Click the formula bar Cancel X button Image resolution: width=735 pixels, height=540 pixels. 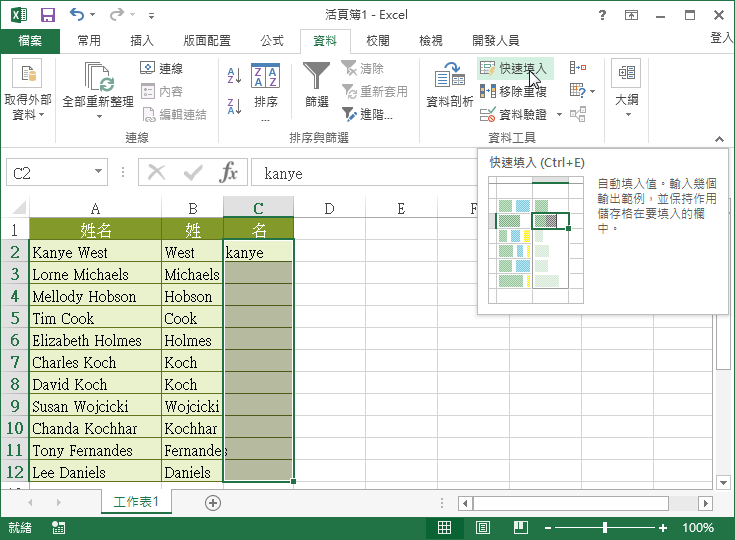coord(156,172)
